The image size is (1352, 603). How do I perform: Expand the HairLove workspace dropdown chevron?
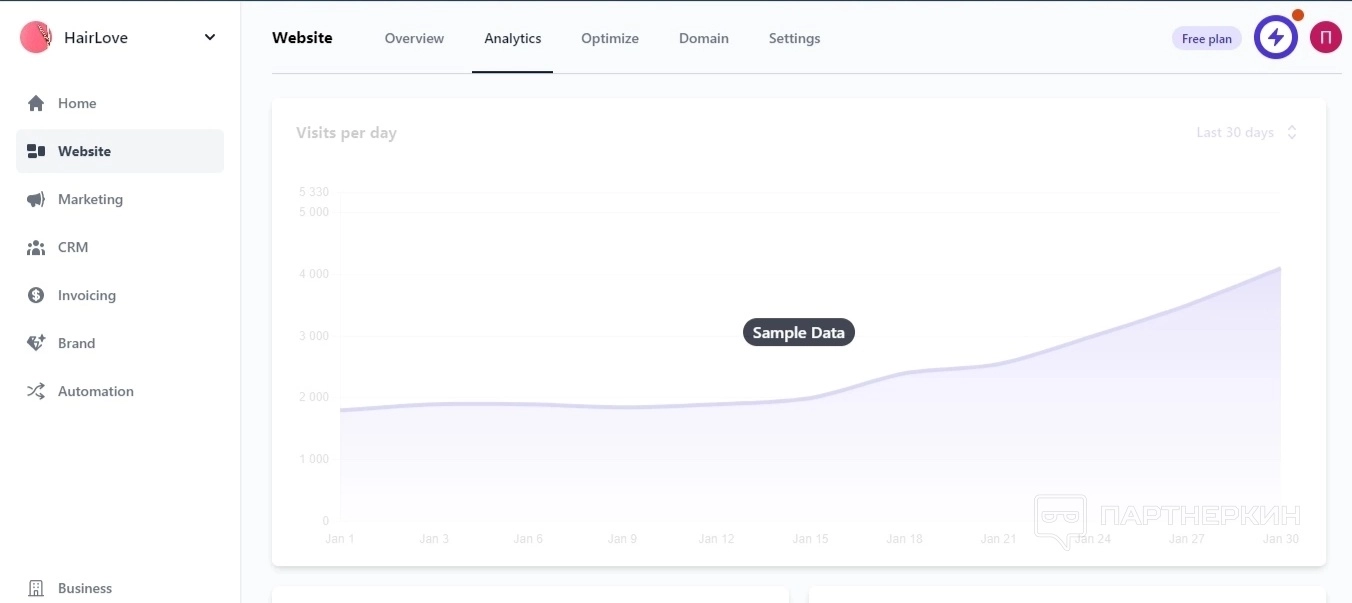coord(210,38)
